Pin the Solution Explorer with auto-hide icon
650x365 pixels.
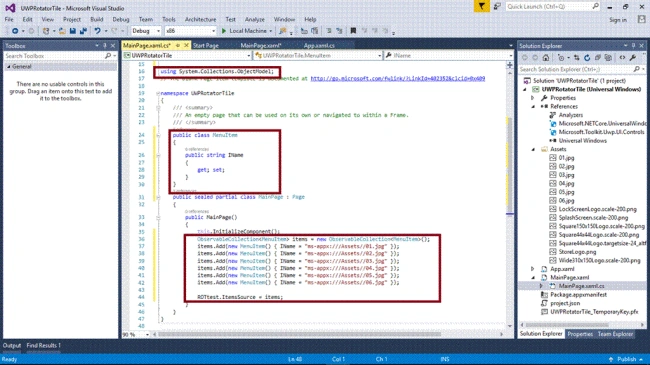click(x=633, y=46)
